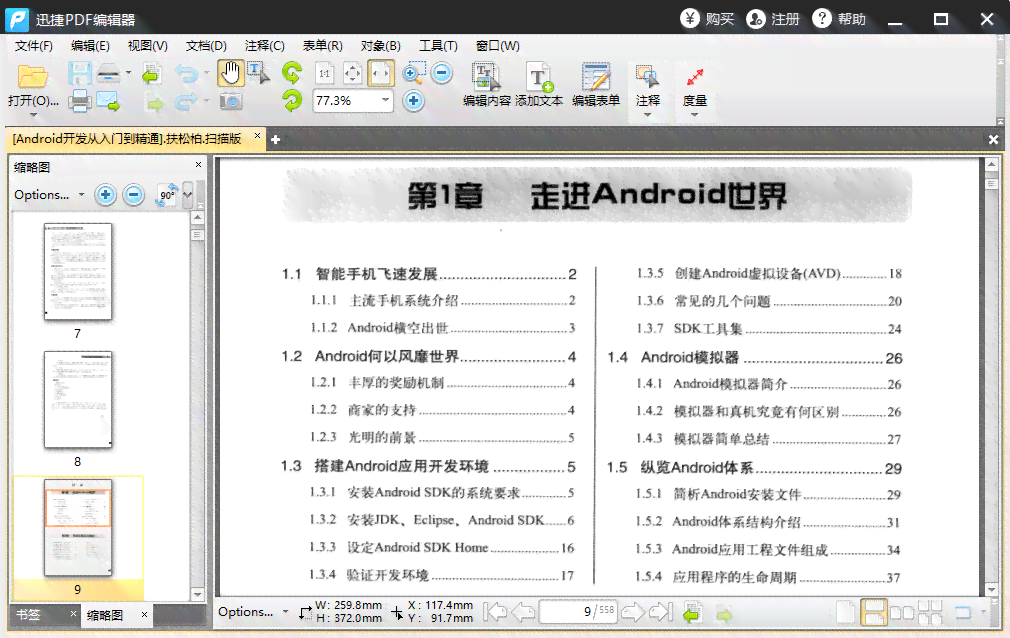Toggle continuous page layout

[x=873, y=612]
